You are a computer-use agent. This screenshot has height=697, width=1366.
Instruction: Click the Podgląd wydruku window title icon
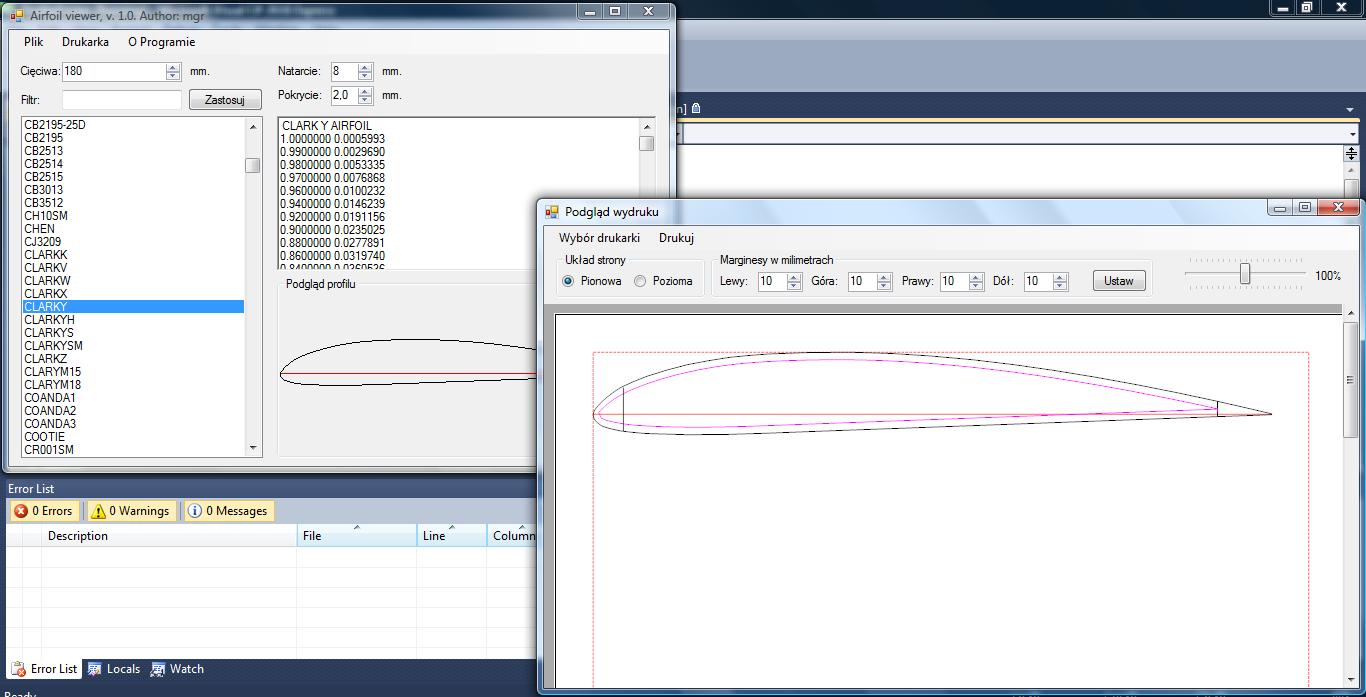click(x=551, y=212)
